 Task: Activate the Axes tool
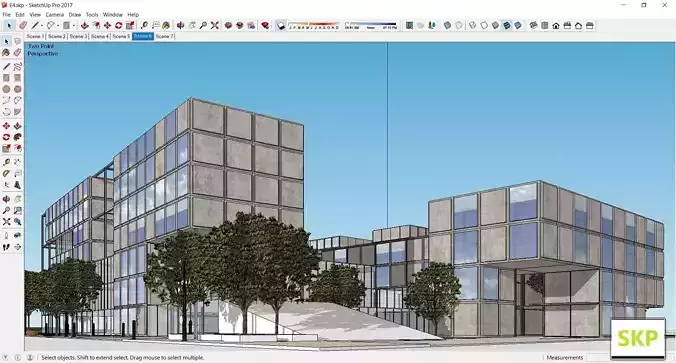pyautogui.click(x=6, y=185)
